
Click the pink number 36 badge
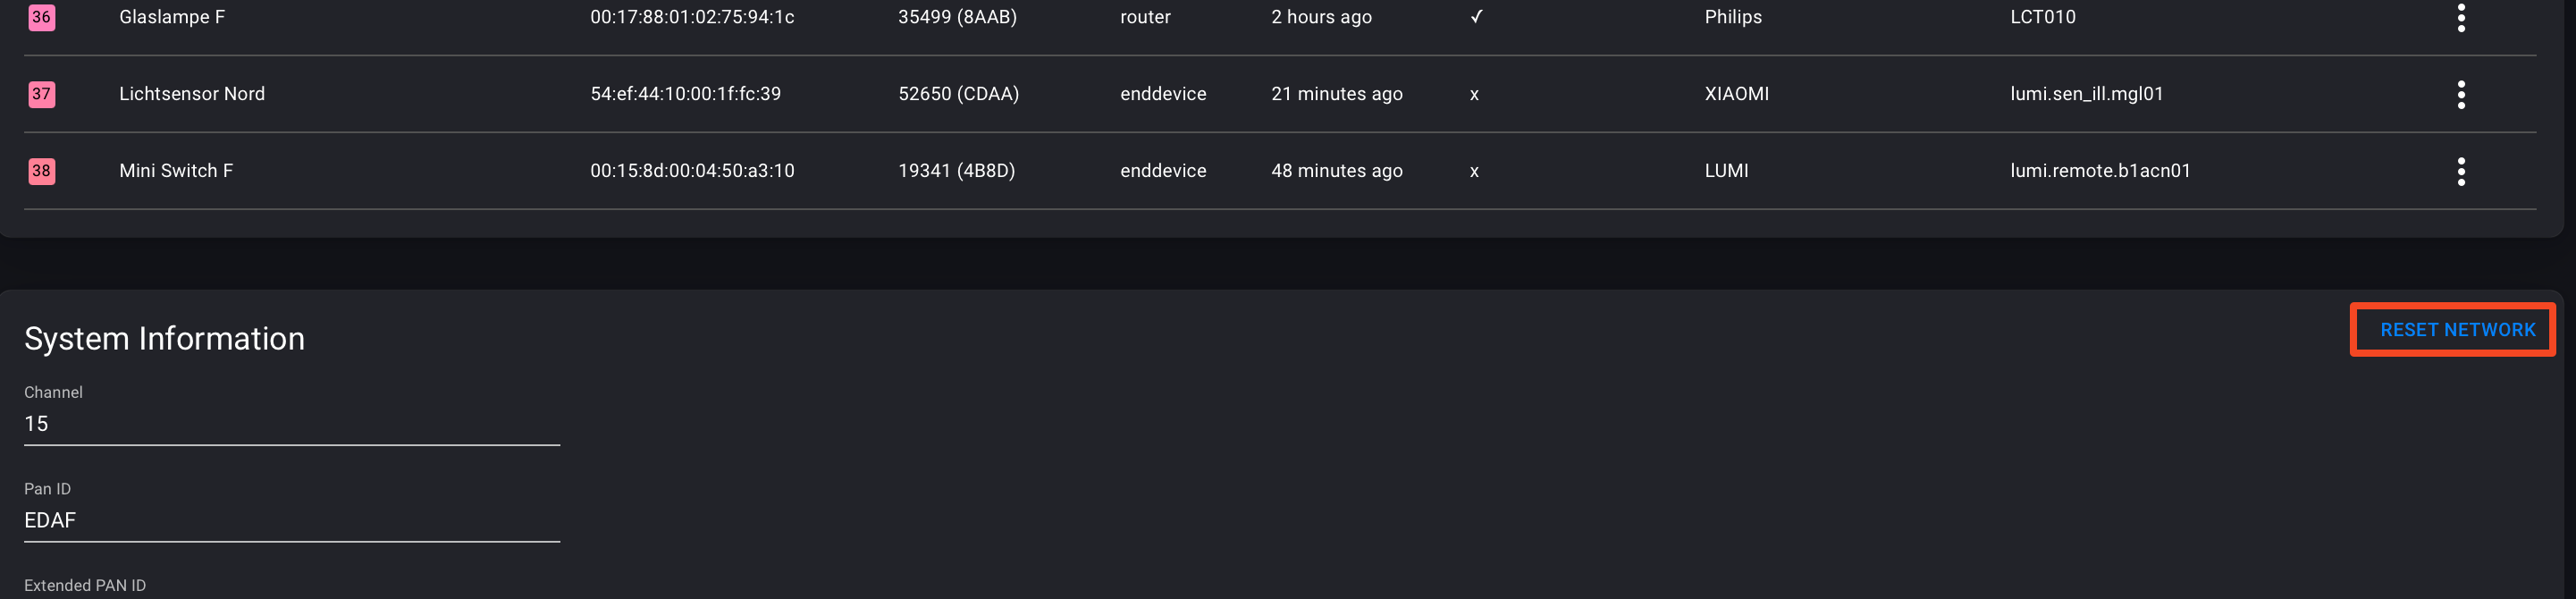click(41, 17)
